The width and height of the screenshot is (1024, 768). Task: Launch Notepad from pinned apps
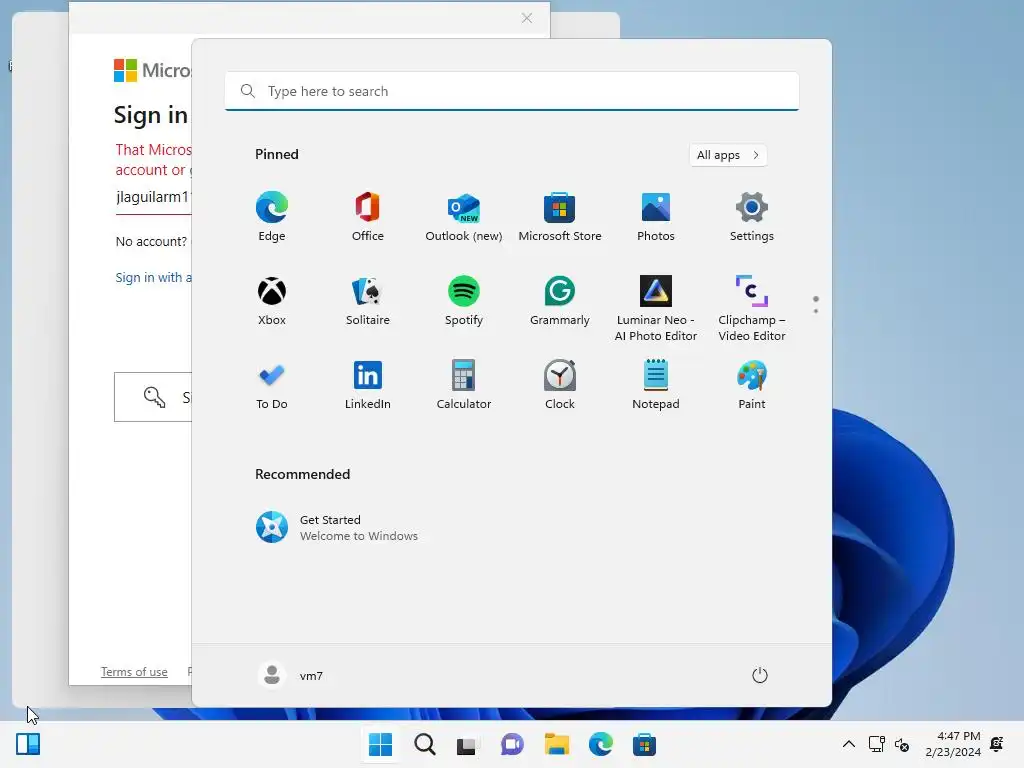(x=656, y=385)
